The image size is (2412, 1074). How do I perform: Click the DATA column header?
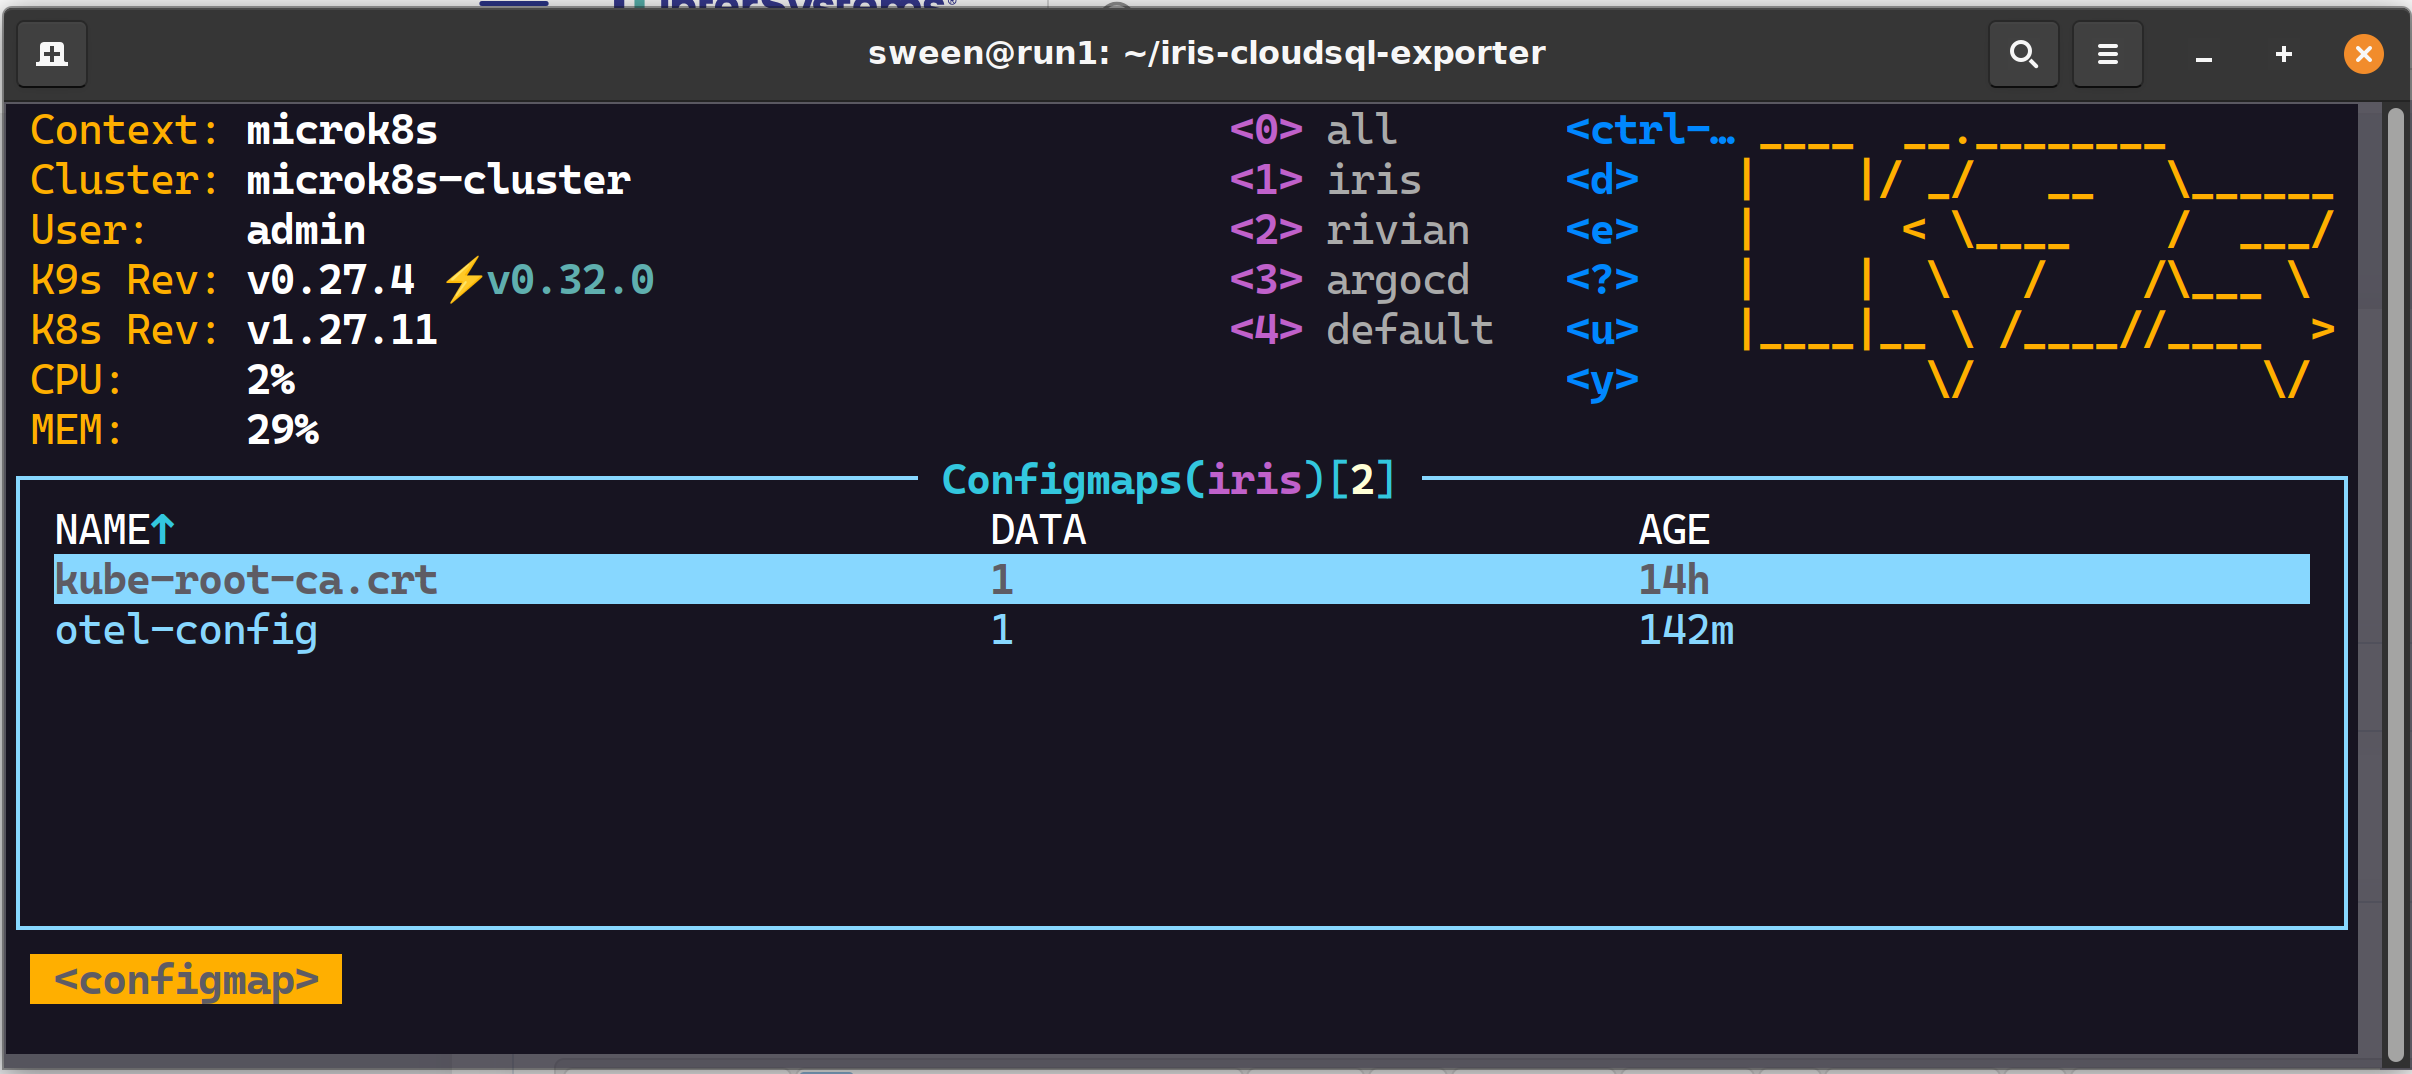point(1037,530)
